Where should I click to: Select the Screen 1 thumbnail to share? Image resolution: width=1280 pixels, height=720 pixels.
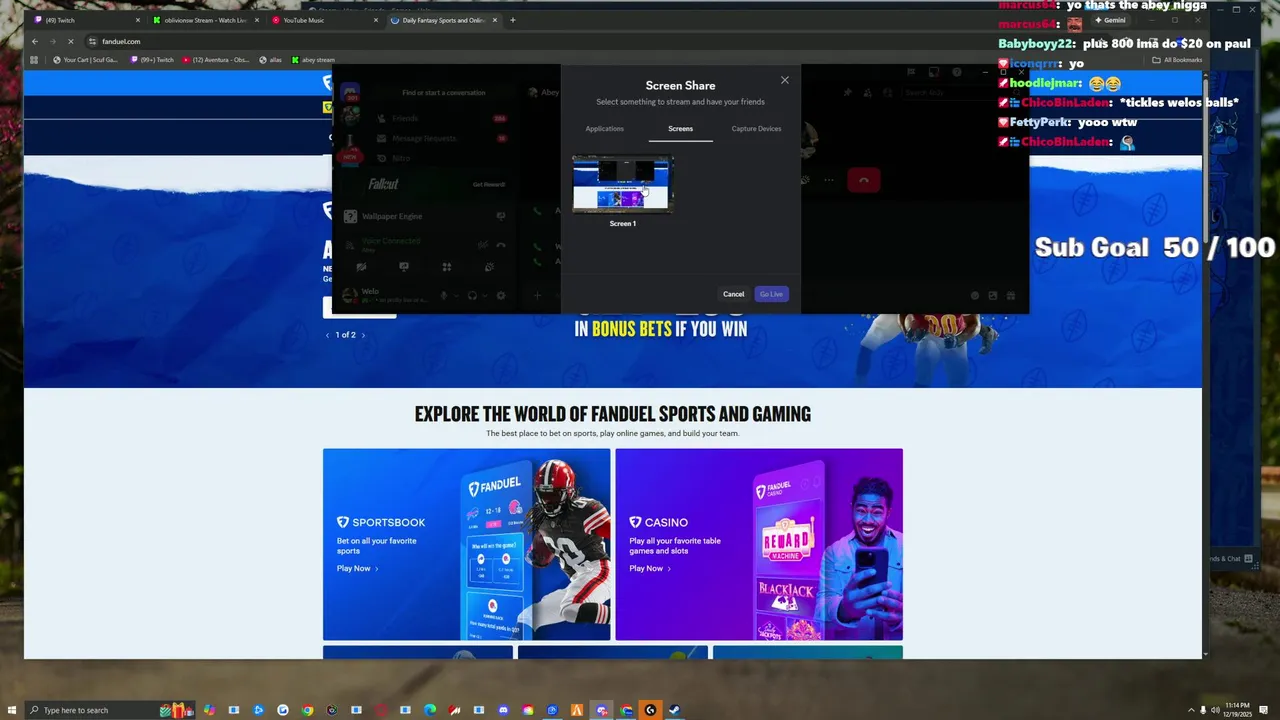(622, 185)
